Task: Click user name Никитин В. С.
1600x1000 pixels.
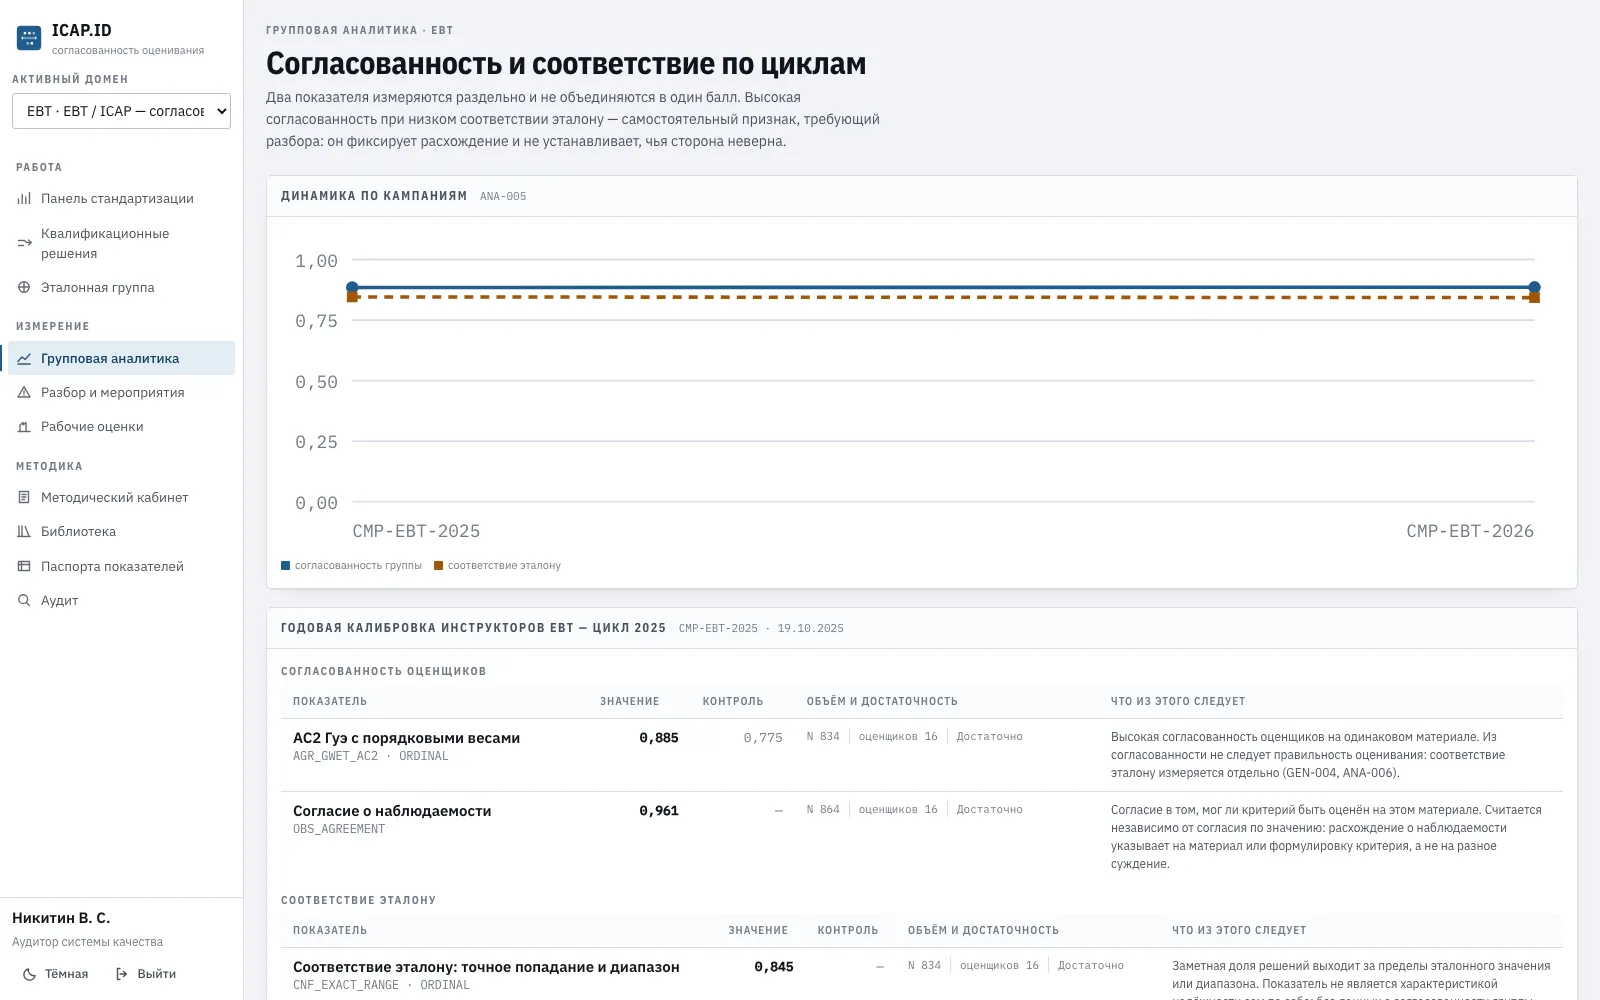Action: click(x=61, y=918)
